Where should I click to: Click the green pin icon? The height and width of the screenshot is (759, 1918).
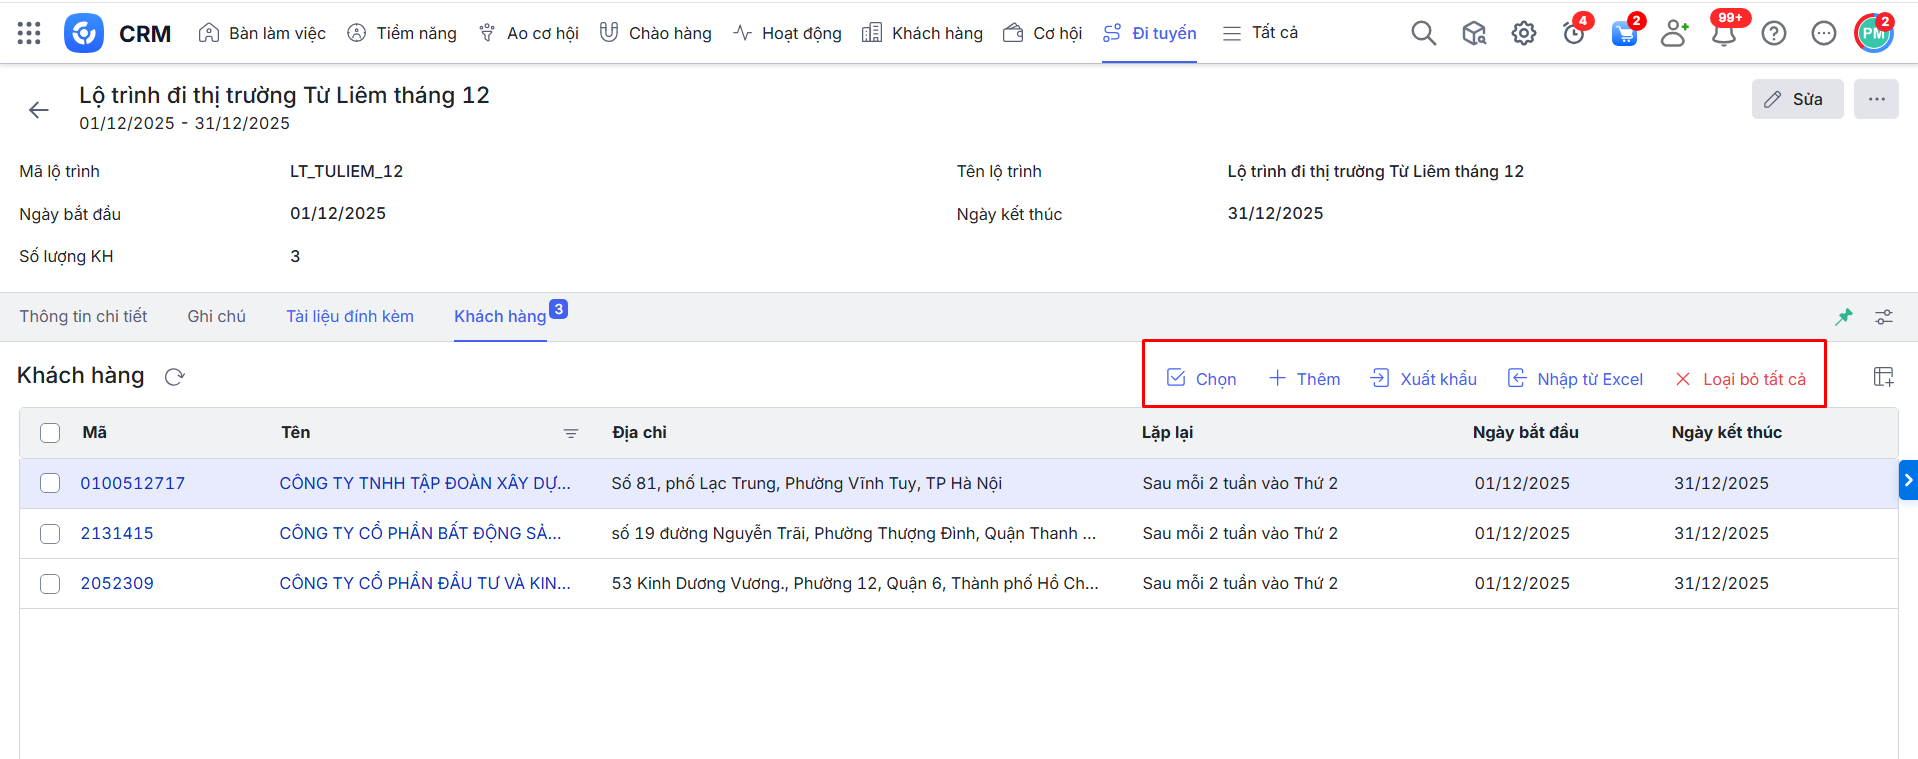(1844, 317)
